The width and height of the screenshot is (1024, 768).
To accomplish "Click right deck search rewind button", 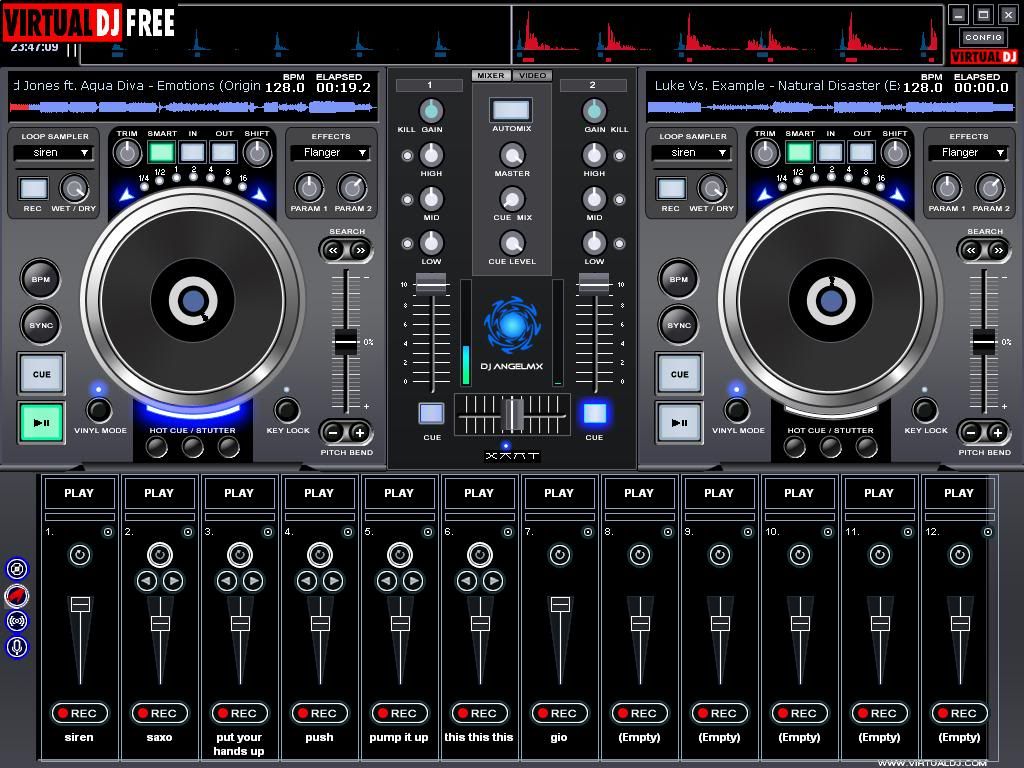I will click(x=972, y=249).
